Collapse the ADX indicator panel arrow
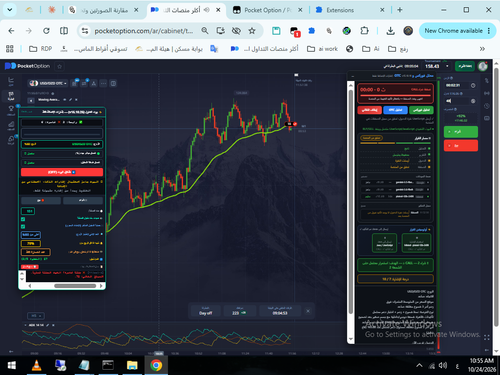 coord(25,325)
